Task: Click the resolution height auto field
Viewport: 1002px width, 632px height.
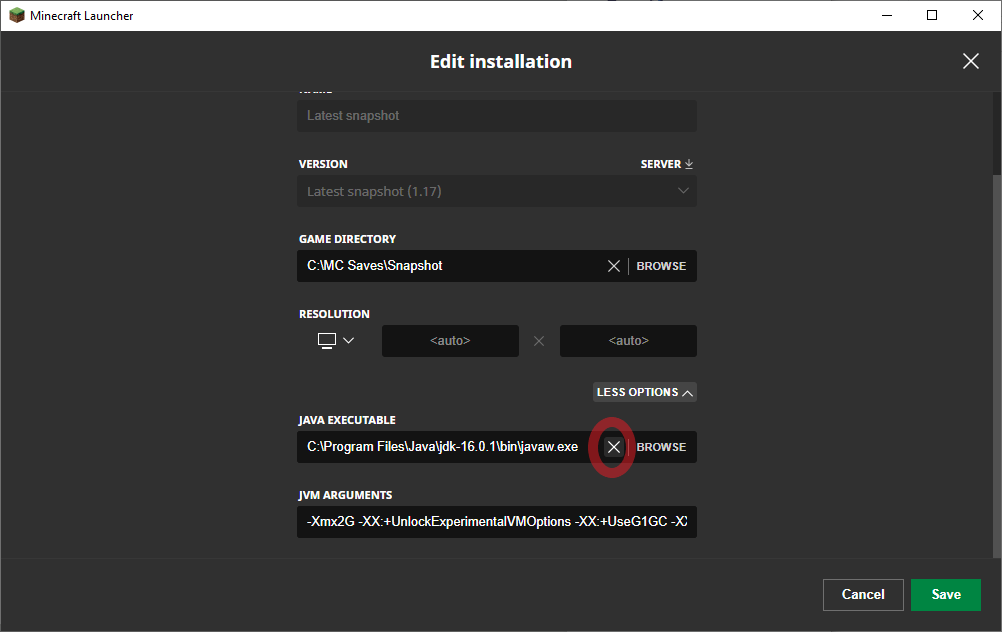Action: pyautogui.click(x=628, y=341)
